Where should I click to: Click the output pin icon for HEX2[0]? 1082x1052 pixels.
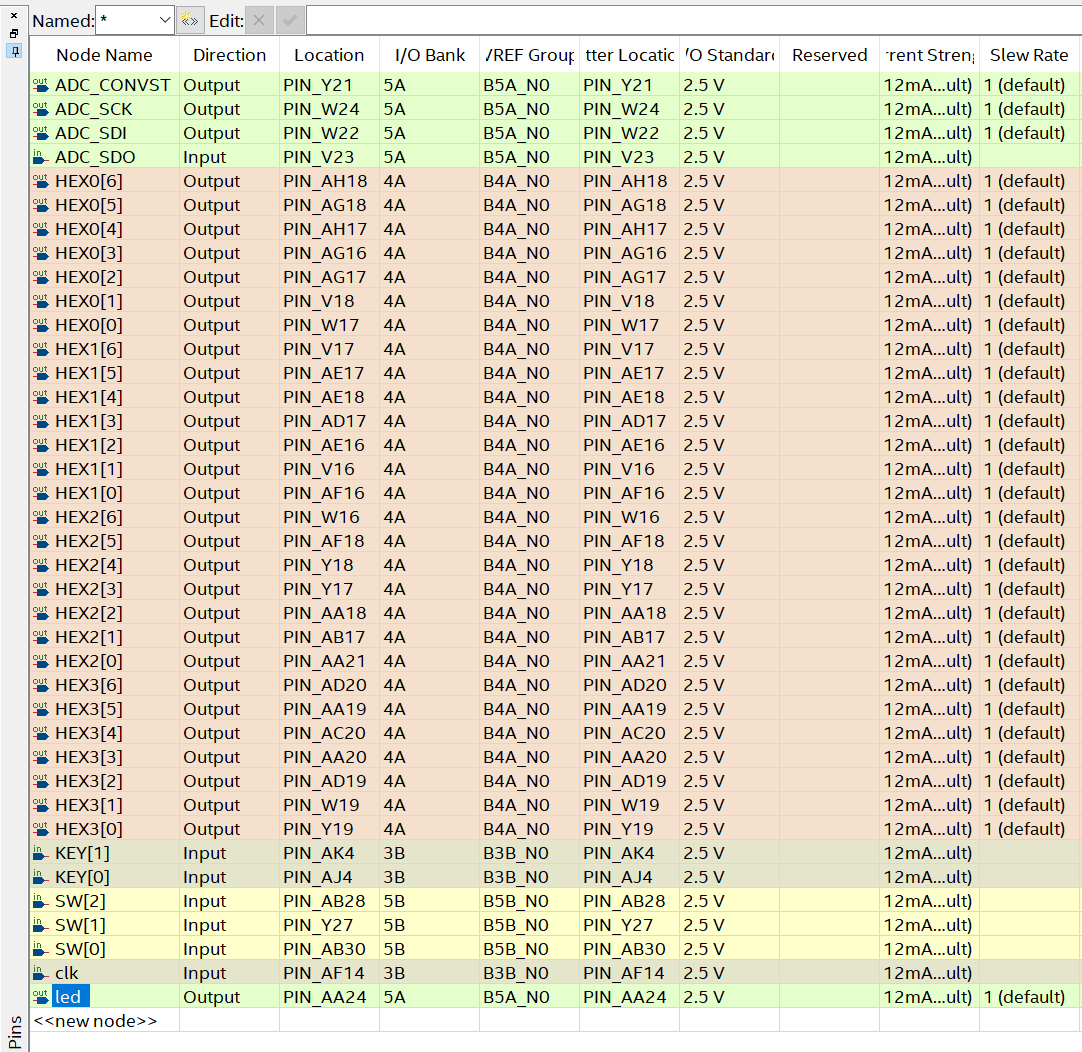click(41, 661)
